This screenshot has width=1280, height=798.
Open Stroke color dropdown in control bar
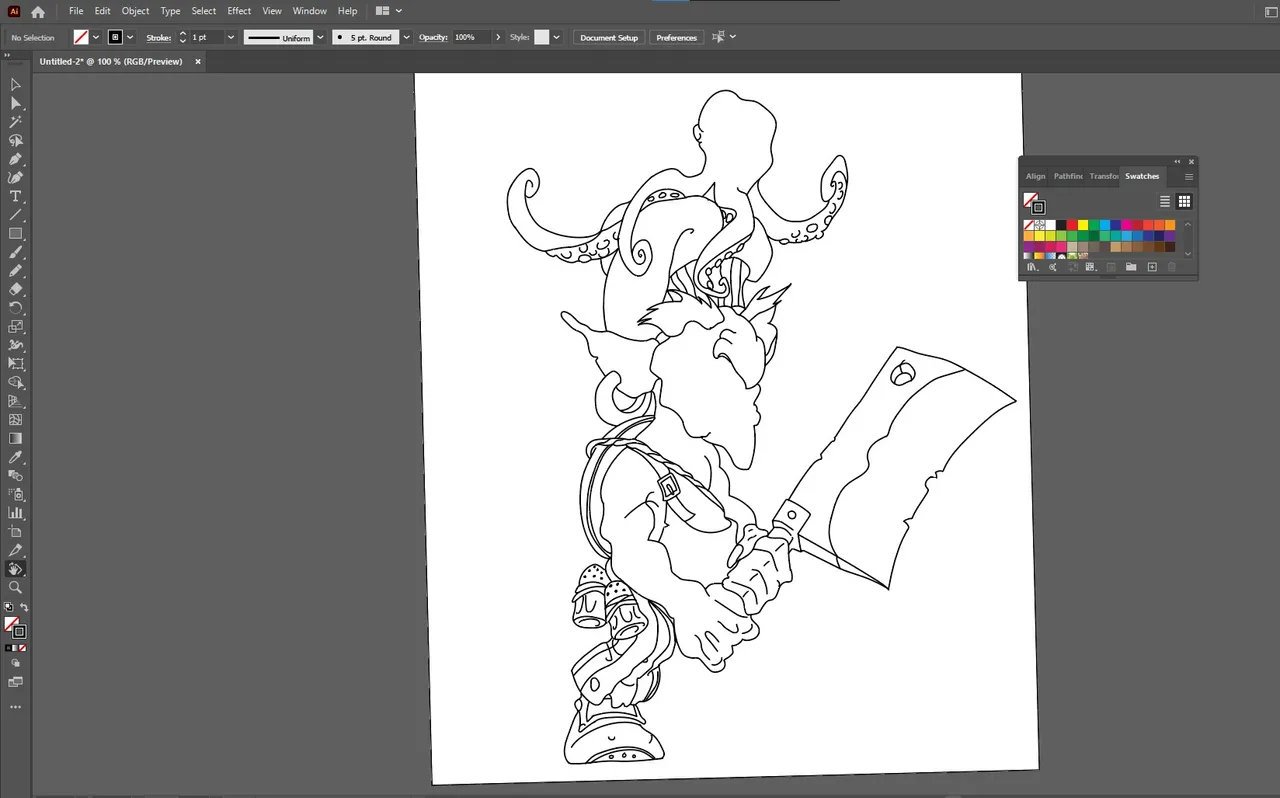pyautogui.click(x=130, y=37)
